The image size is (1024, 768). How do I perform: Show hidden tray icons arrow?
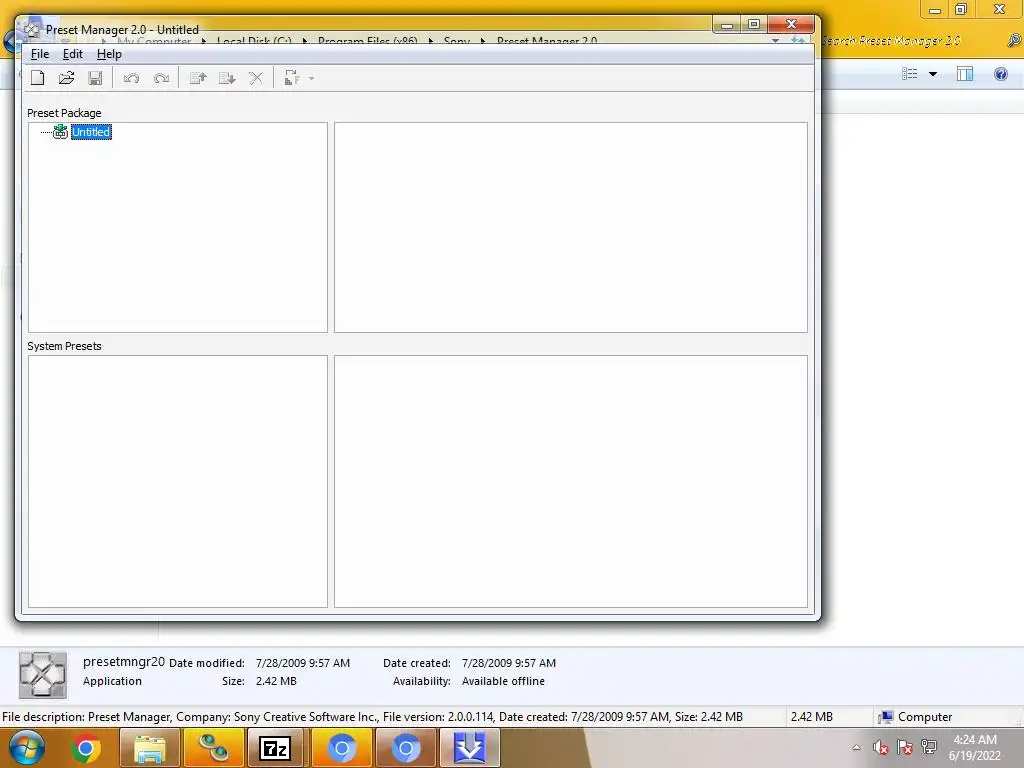click(856, 748)
